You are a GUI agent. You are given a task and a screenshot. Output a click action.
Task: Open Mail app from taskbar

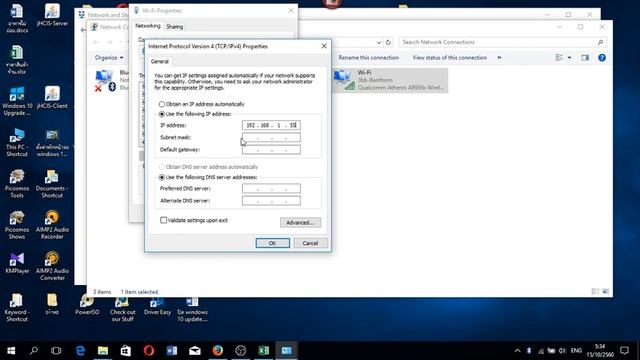[195, 350]
